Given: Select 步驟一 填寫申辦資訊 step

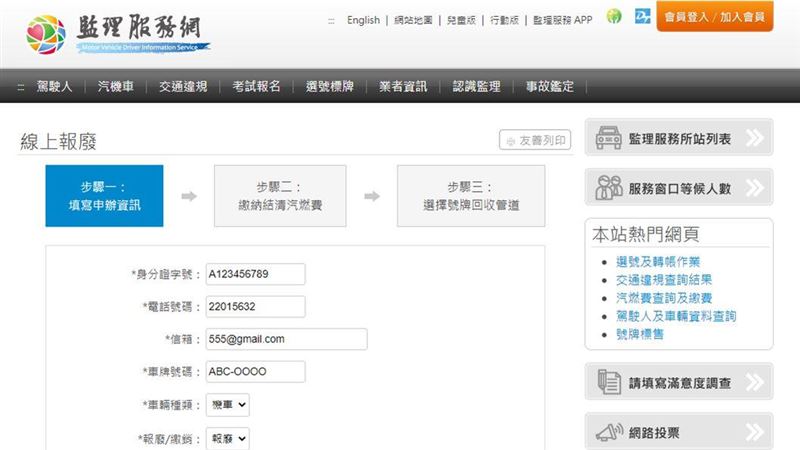Looking at the screenshot, I should (104, 195).
